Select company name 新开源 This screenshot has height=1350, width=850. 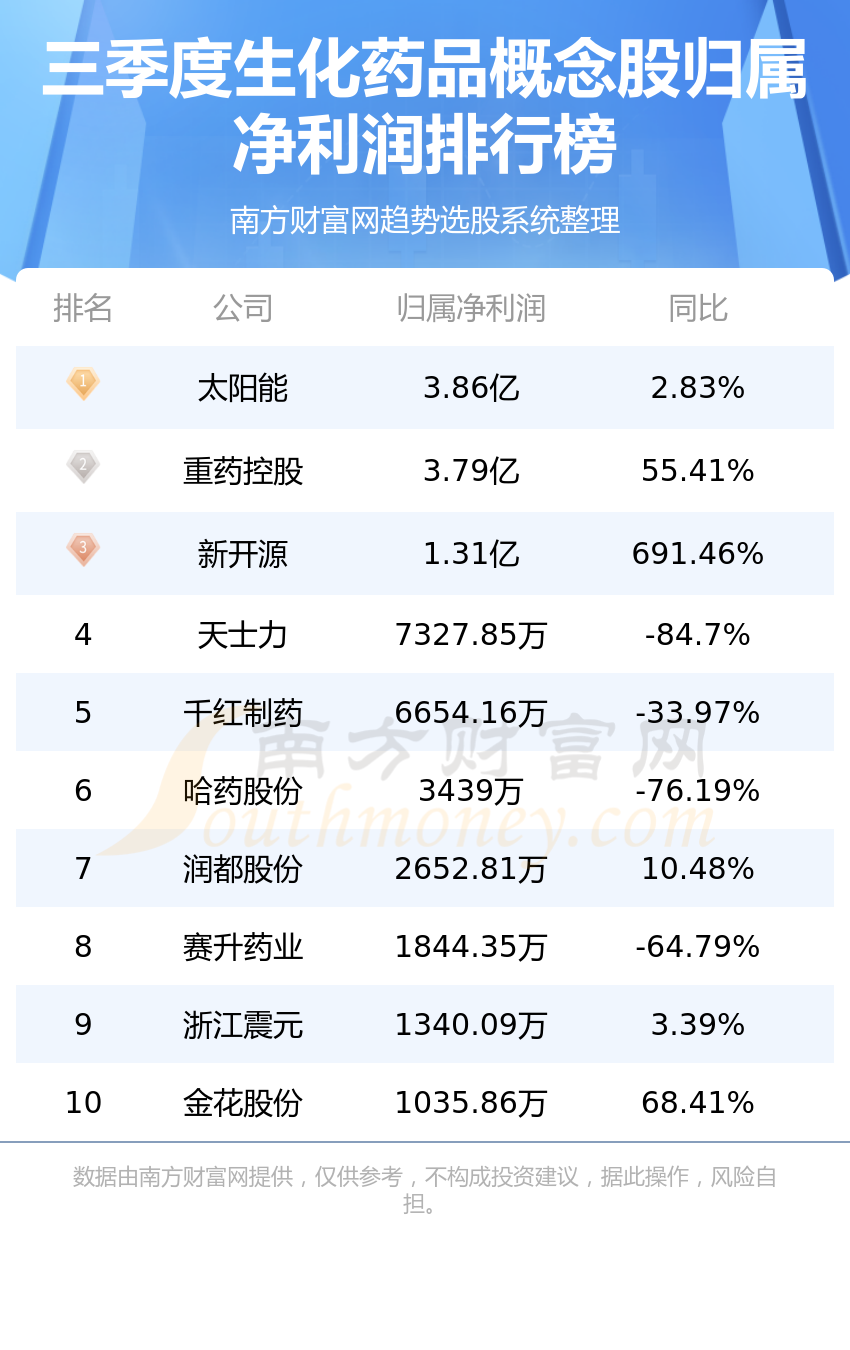click(x=243, y=554)
